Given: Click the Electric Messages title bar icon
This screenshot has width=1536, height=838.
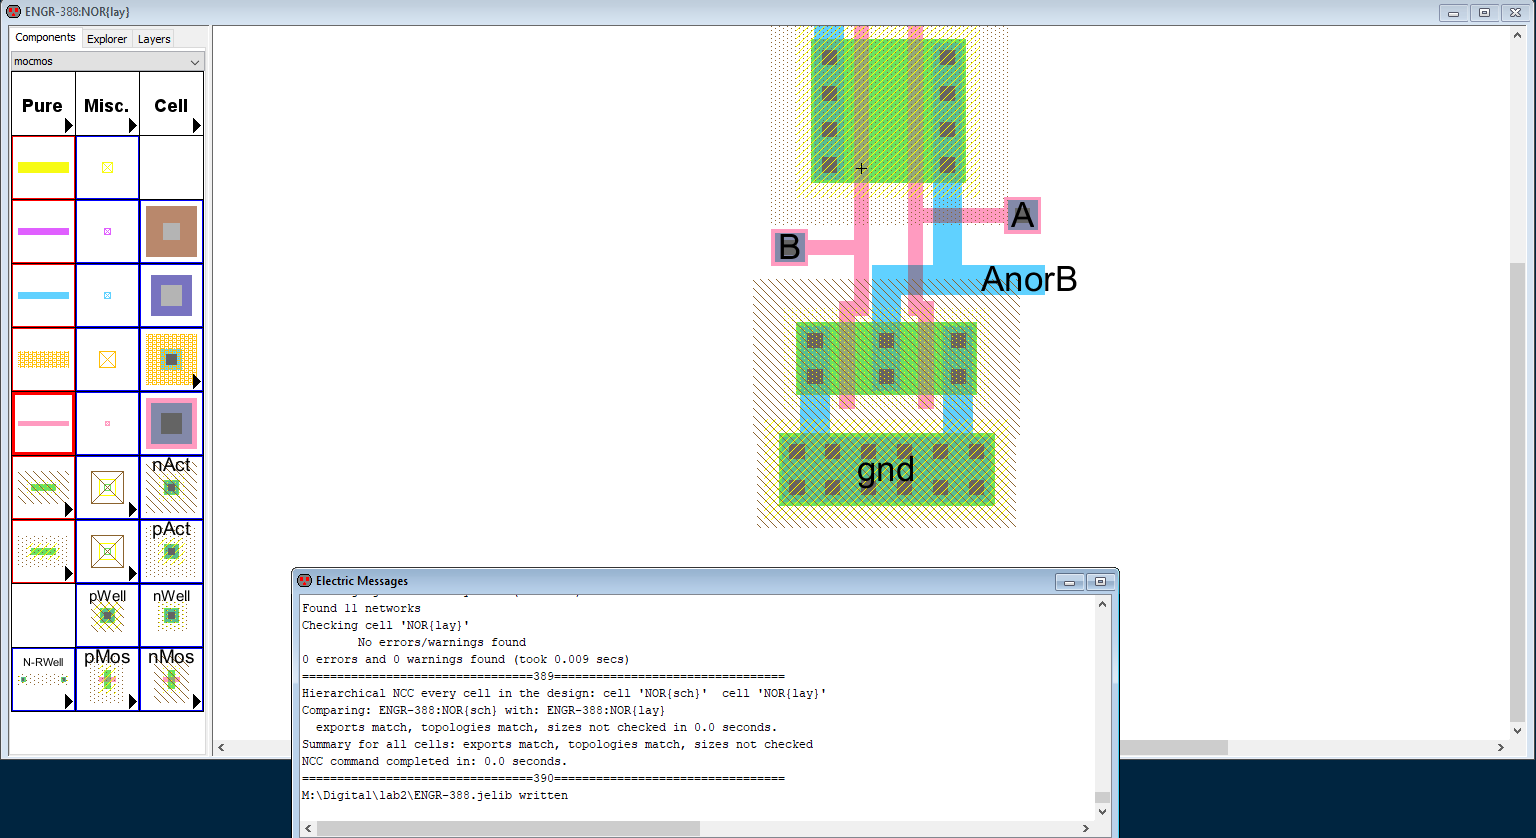Looking at the screenshot, I should tap(305, 580).
